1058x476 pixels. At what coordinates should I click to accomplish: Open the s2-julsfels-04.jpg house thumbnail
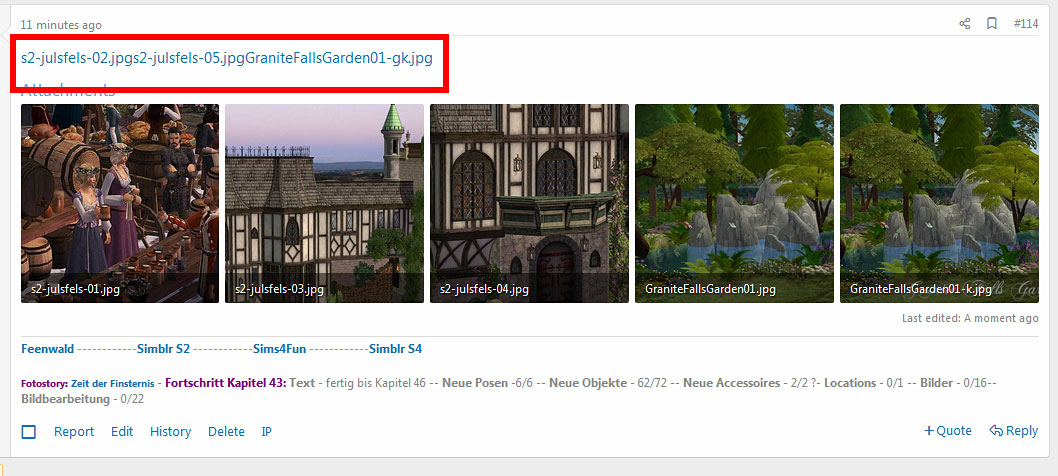529,203
